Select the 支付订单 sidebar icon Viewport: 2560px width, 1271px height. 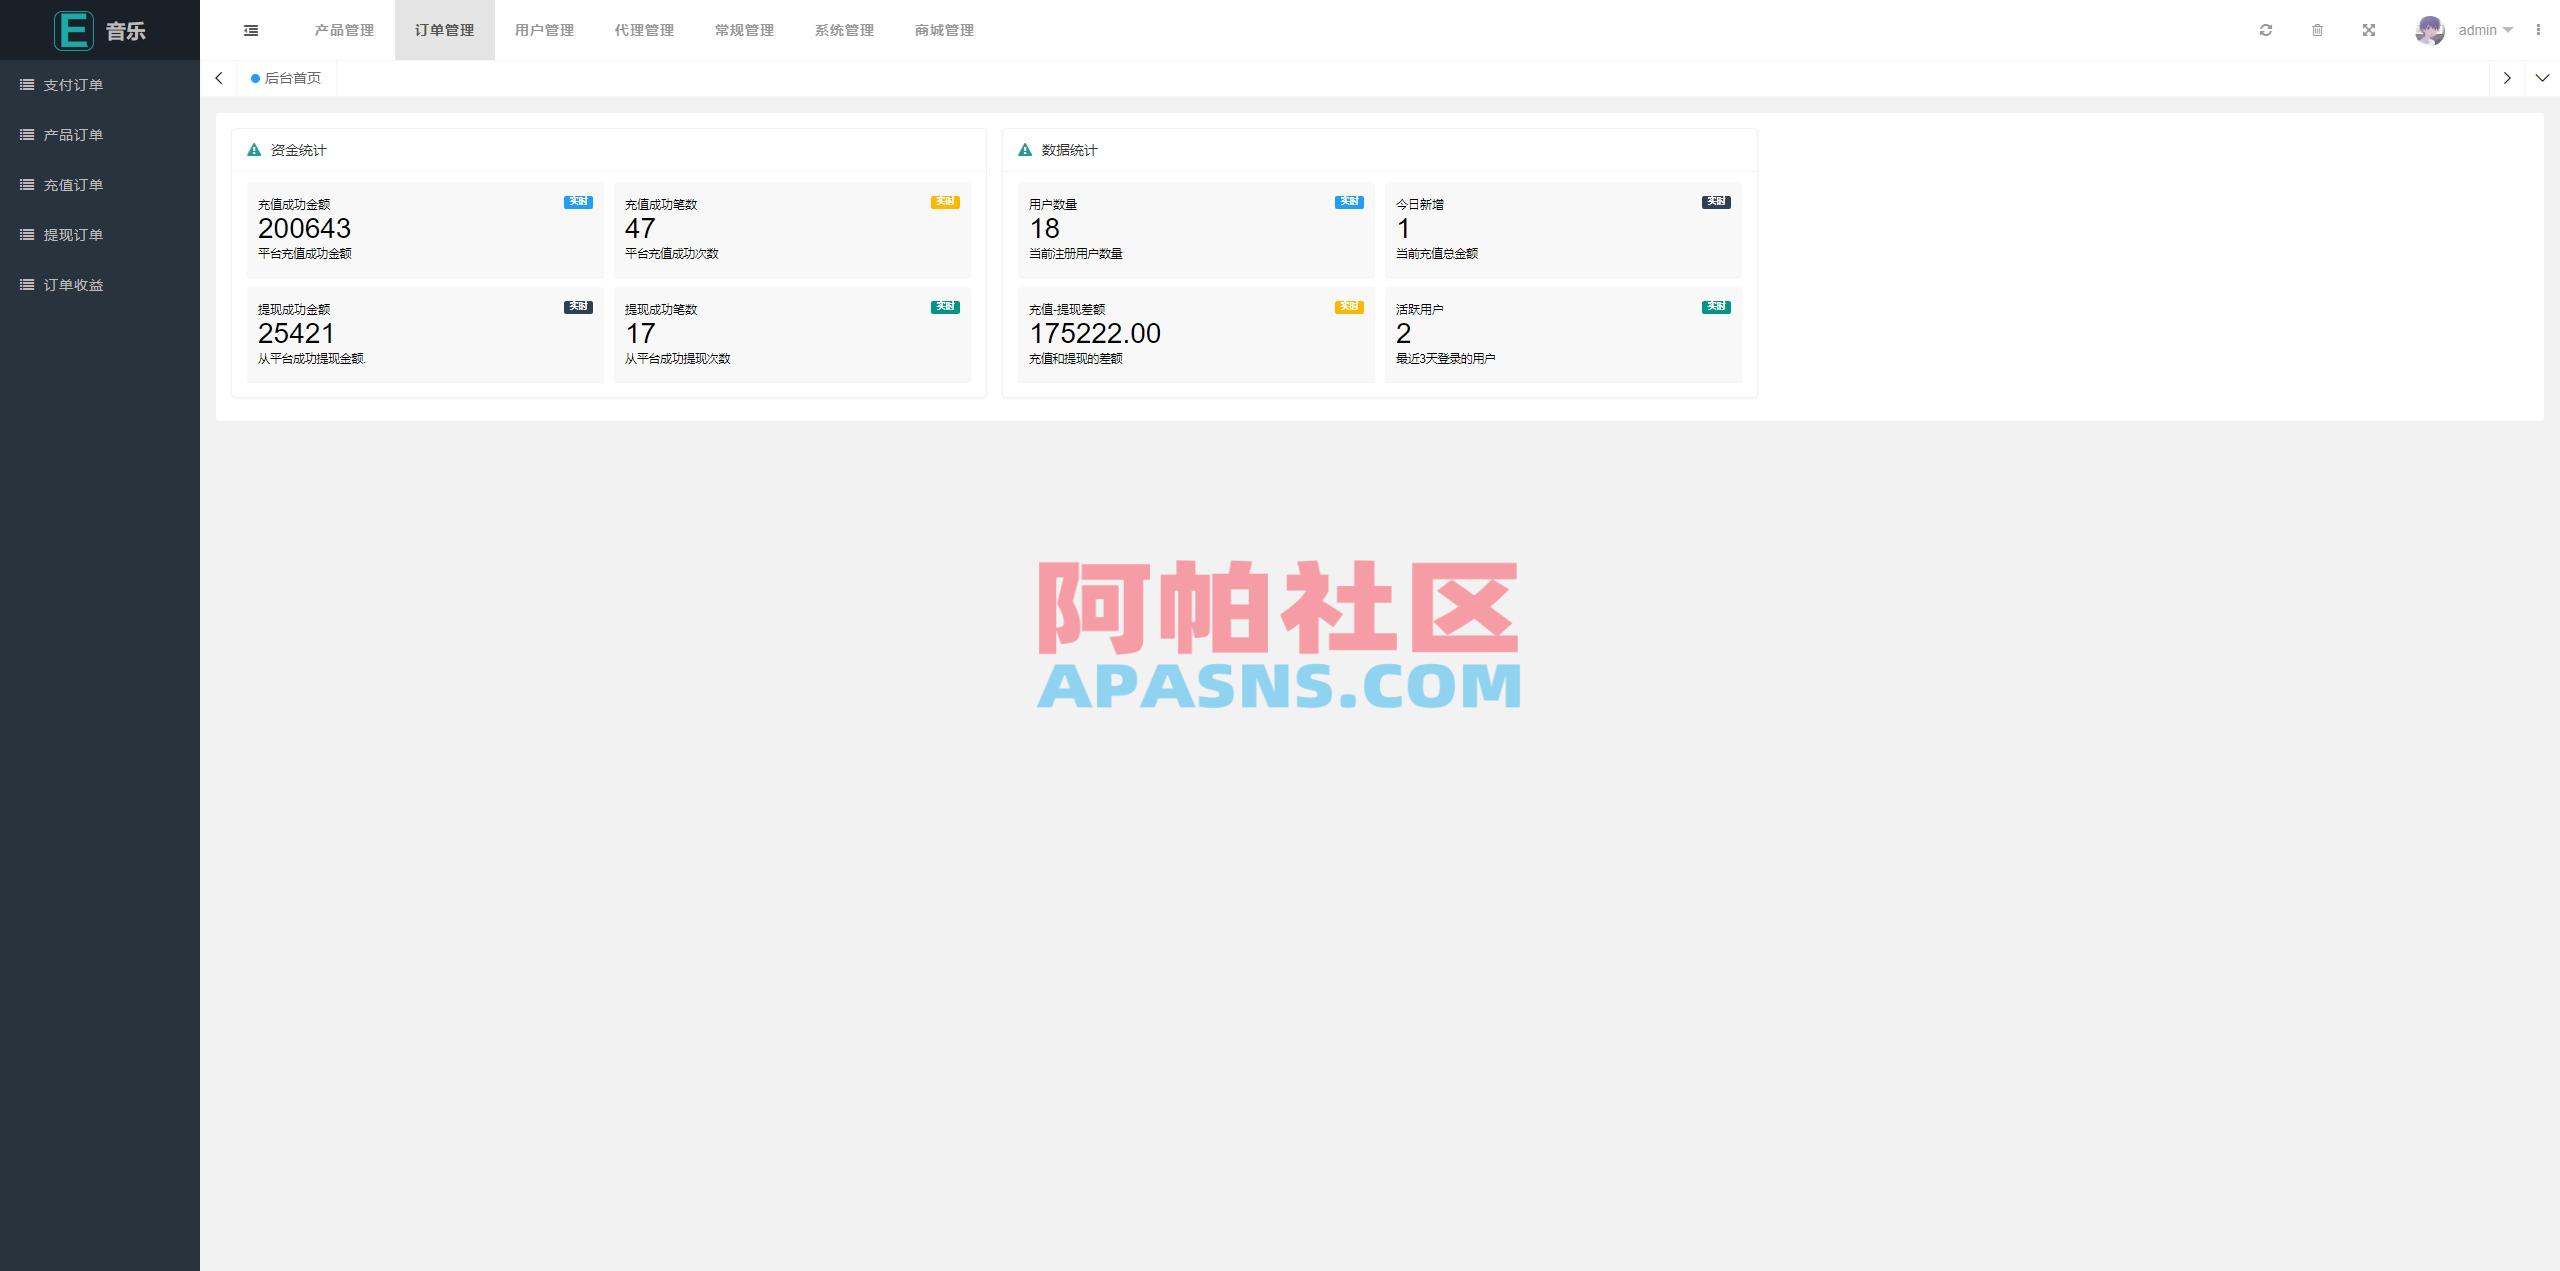[x=27, y=84]
